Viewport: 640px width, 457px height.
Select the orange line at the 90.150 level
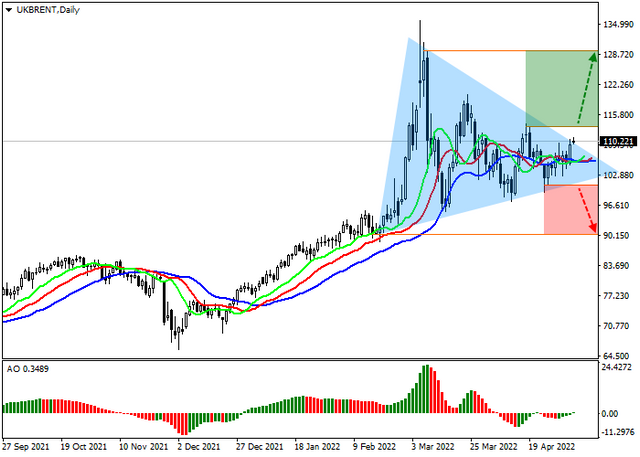(486, 234)
